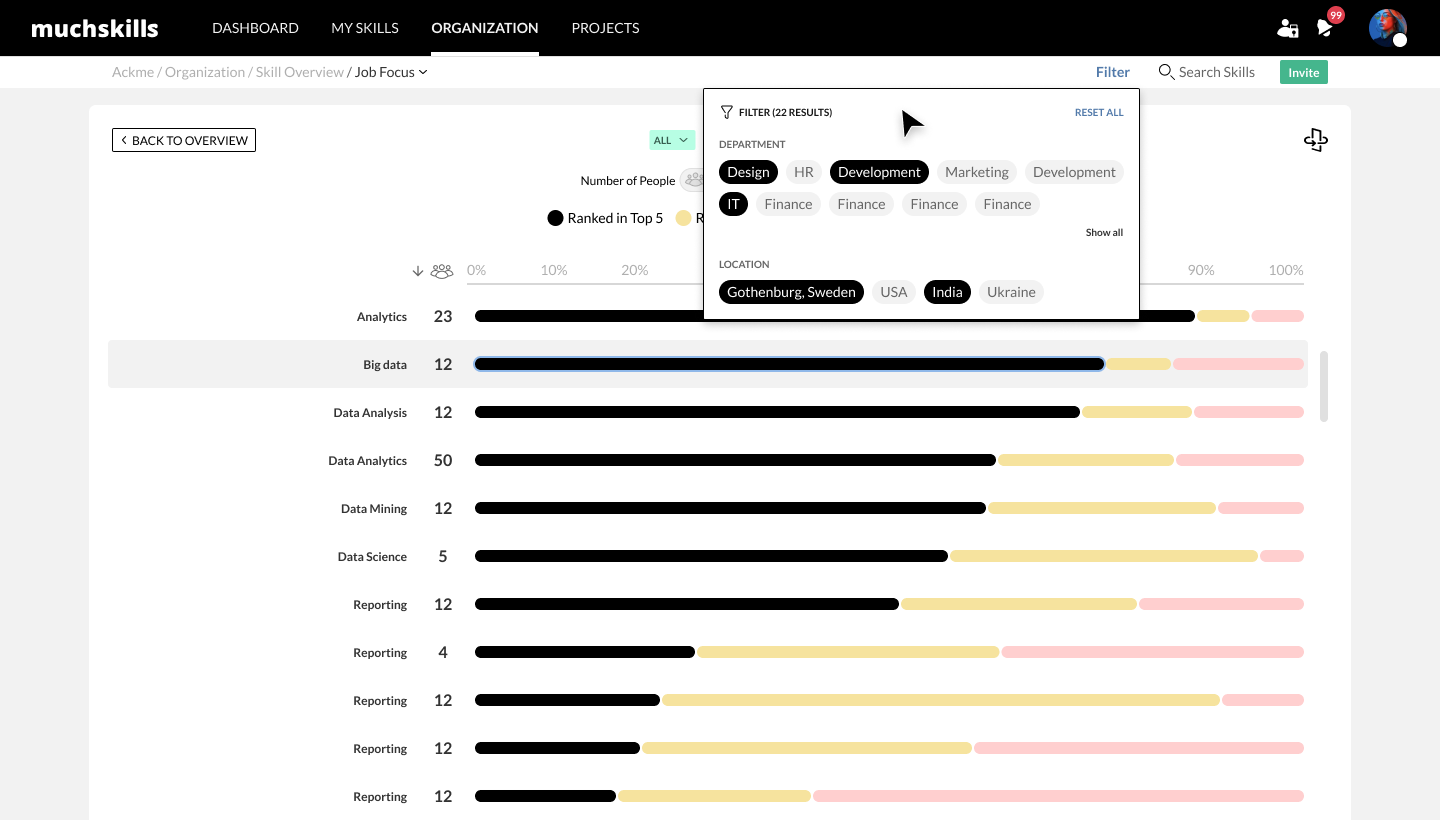Select the Data Analysis skill label
This screenshot has width=1440, height=820.
(x=370, y=413)
